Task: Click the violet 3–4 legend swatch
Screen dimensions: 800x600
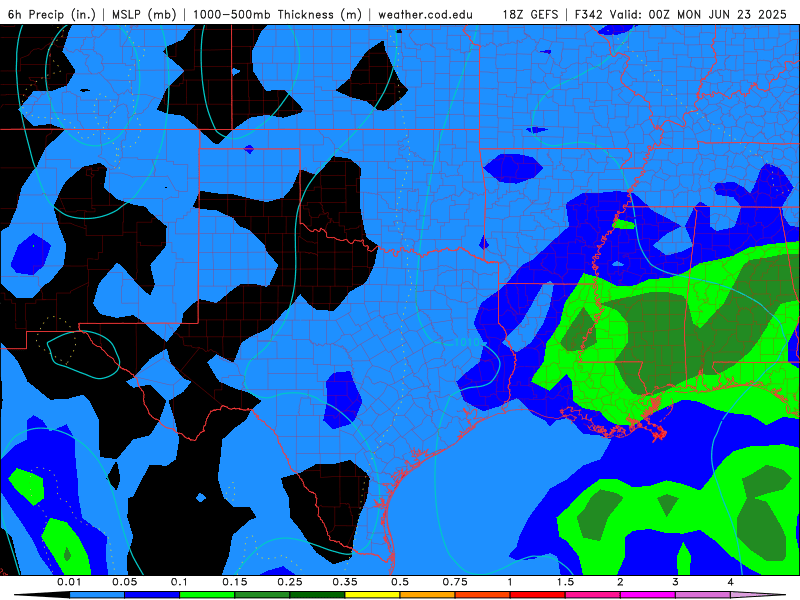Action: tap(703, 595)
